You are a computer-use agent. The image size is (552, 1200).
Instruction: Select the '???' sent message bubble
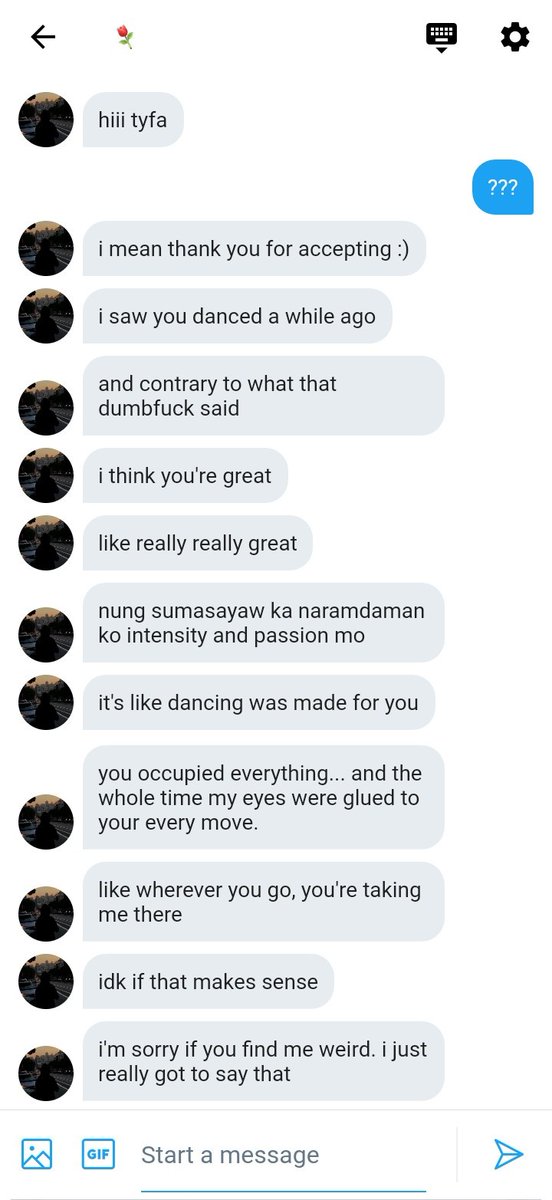coord(503,187)
